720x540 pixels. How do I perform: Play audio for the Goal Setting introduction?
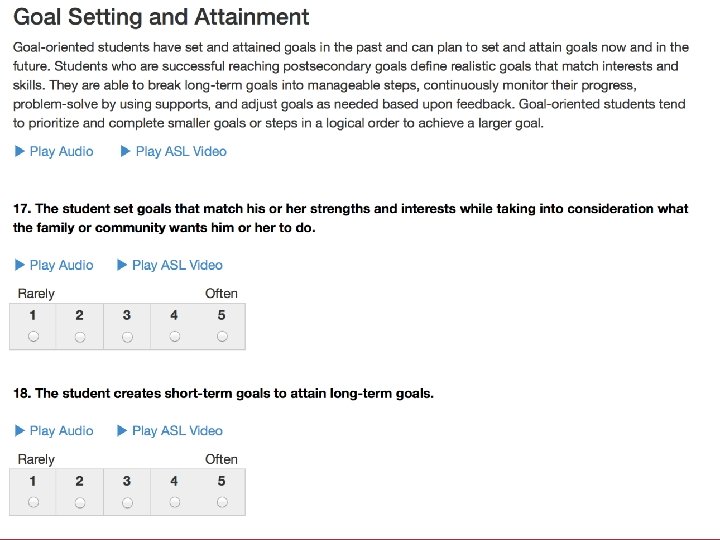pos(54,152)
